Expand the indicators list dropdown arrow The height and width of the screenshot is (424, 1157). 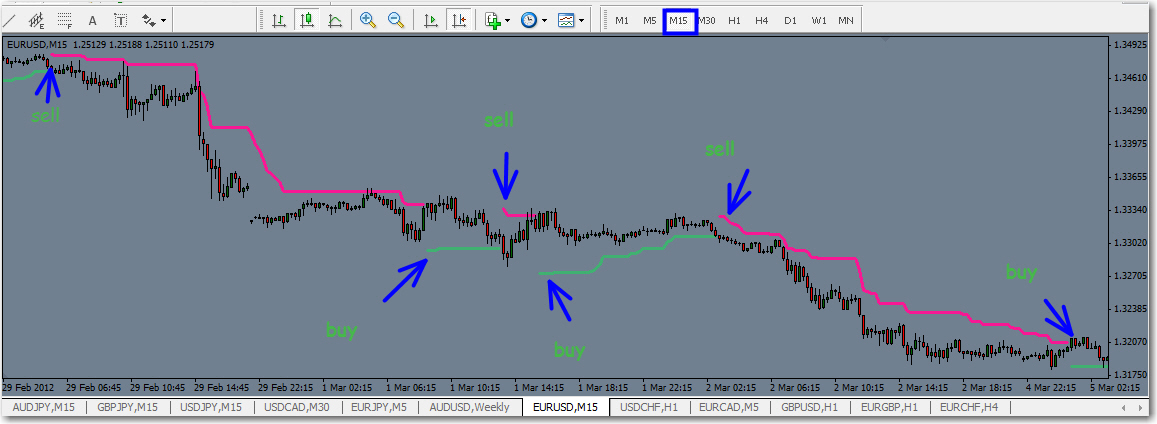pos(508,21)
